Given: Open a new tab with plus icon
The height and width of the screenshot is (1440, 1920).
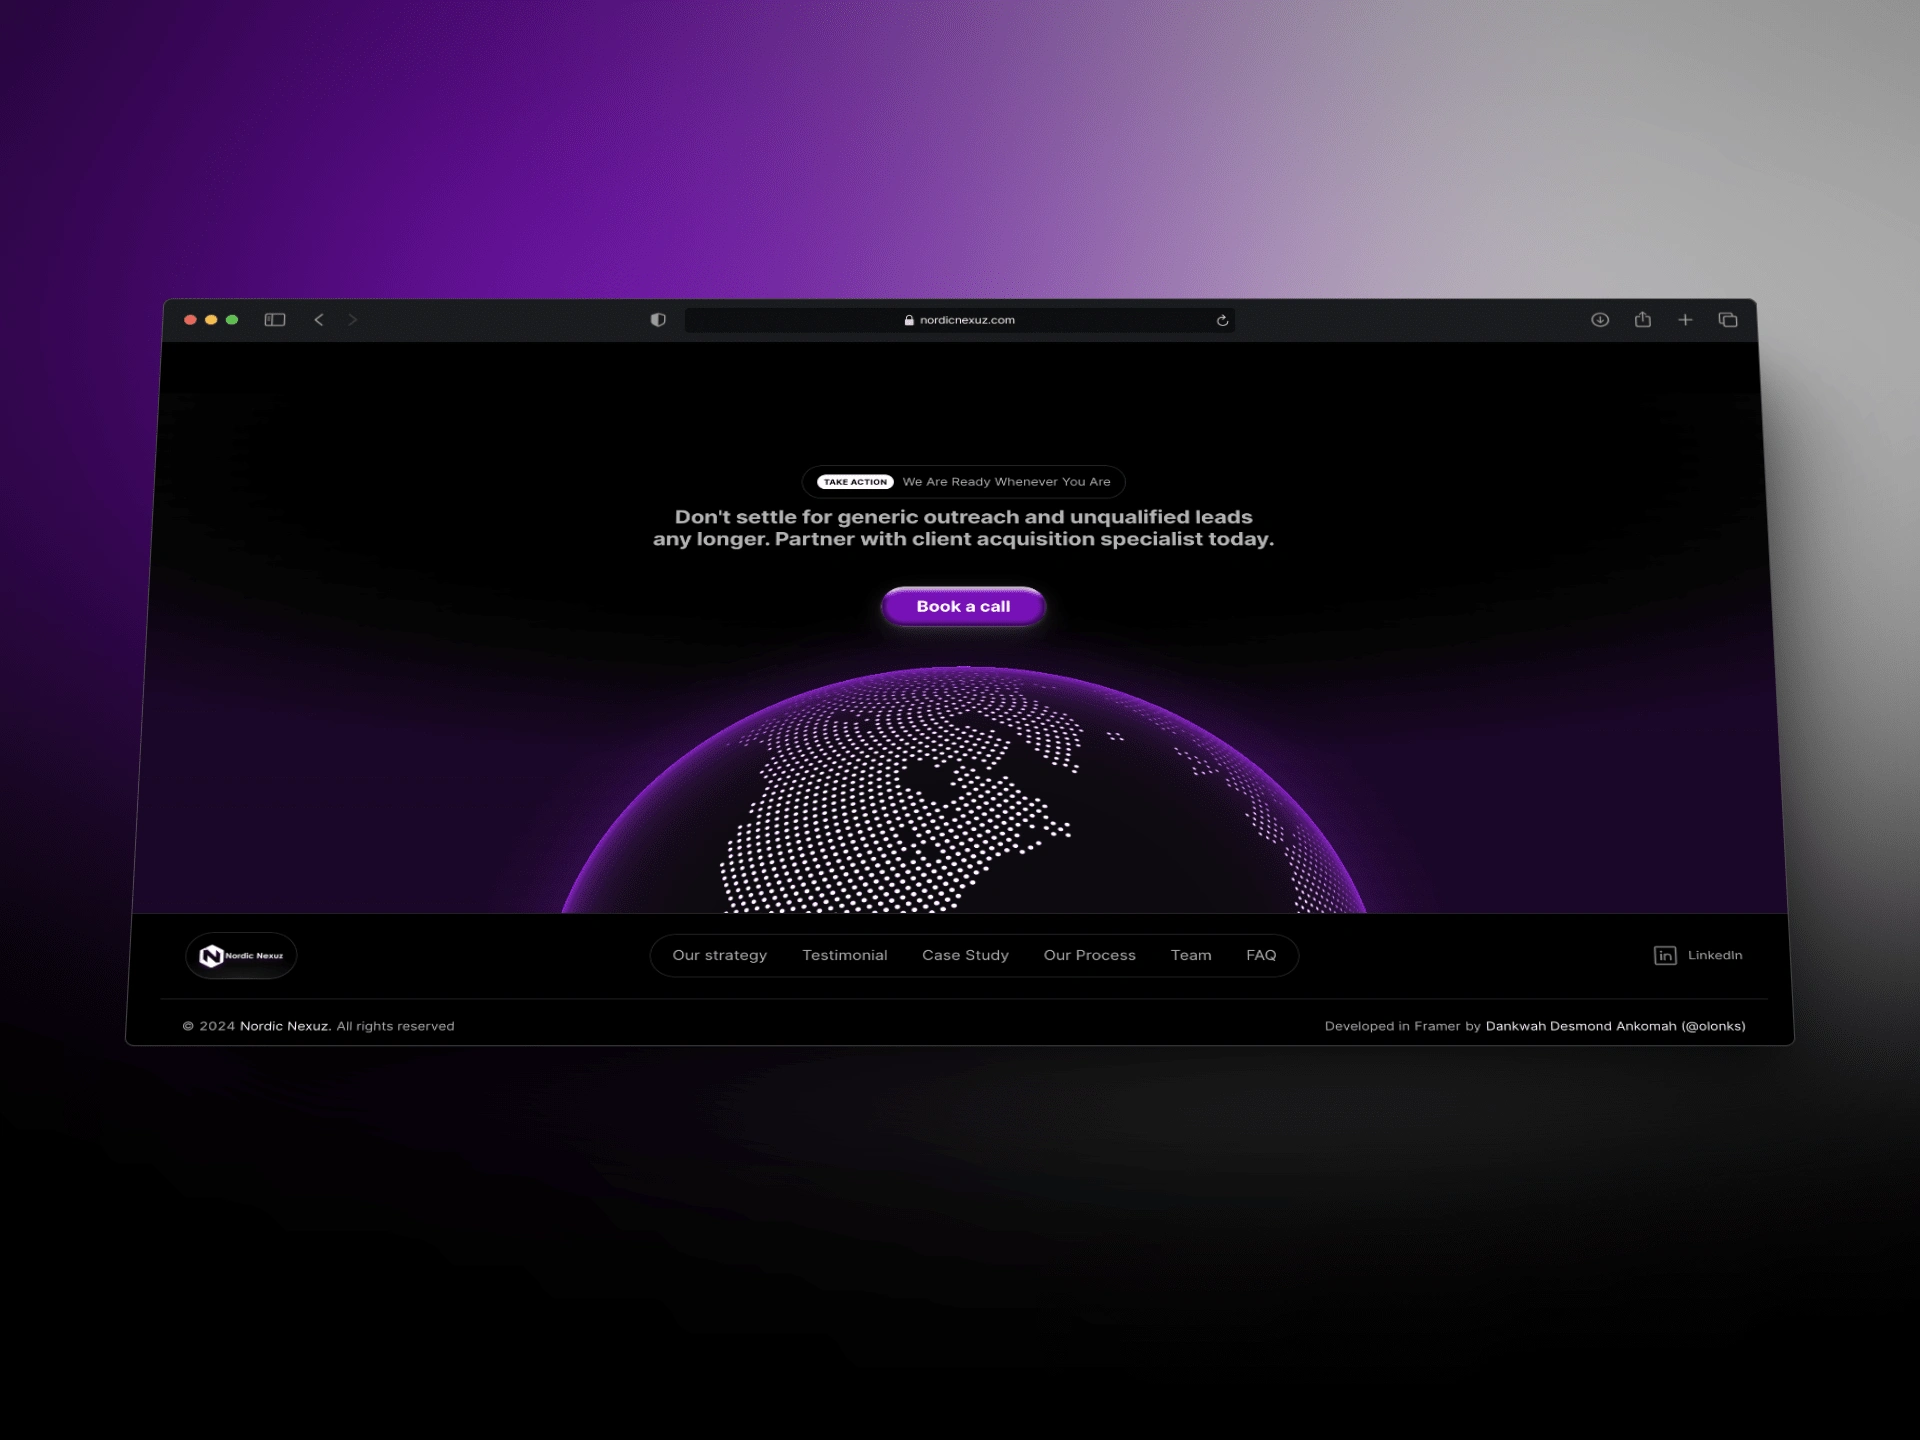Looking at the screenshot, I should [x=1685, y=320].
